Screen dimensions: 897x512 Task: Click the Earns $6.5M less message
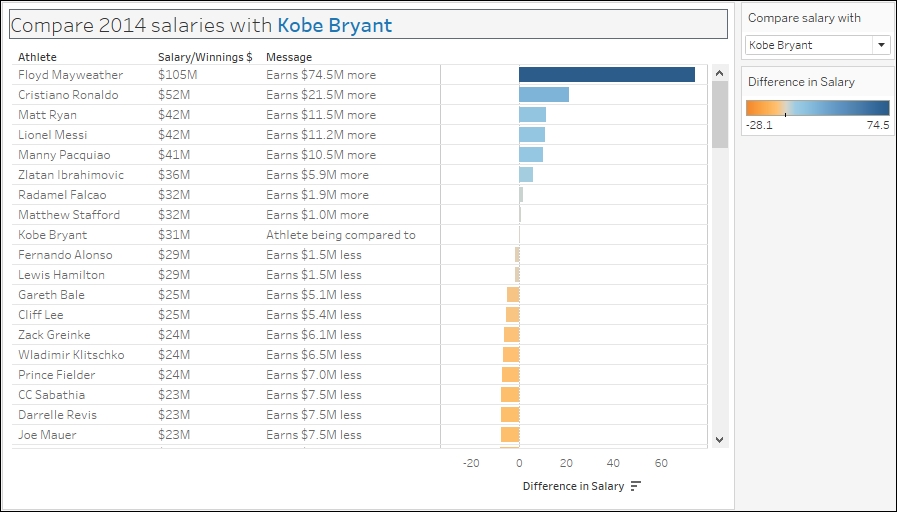pyautogui.click(x=313, y=355)
